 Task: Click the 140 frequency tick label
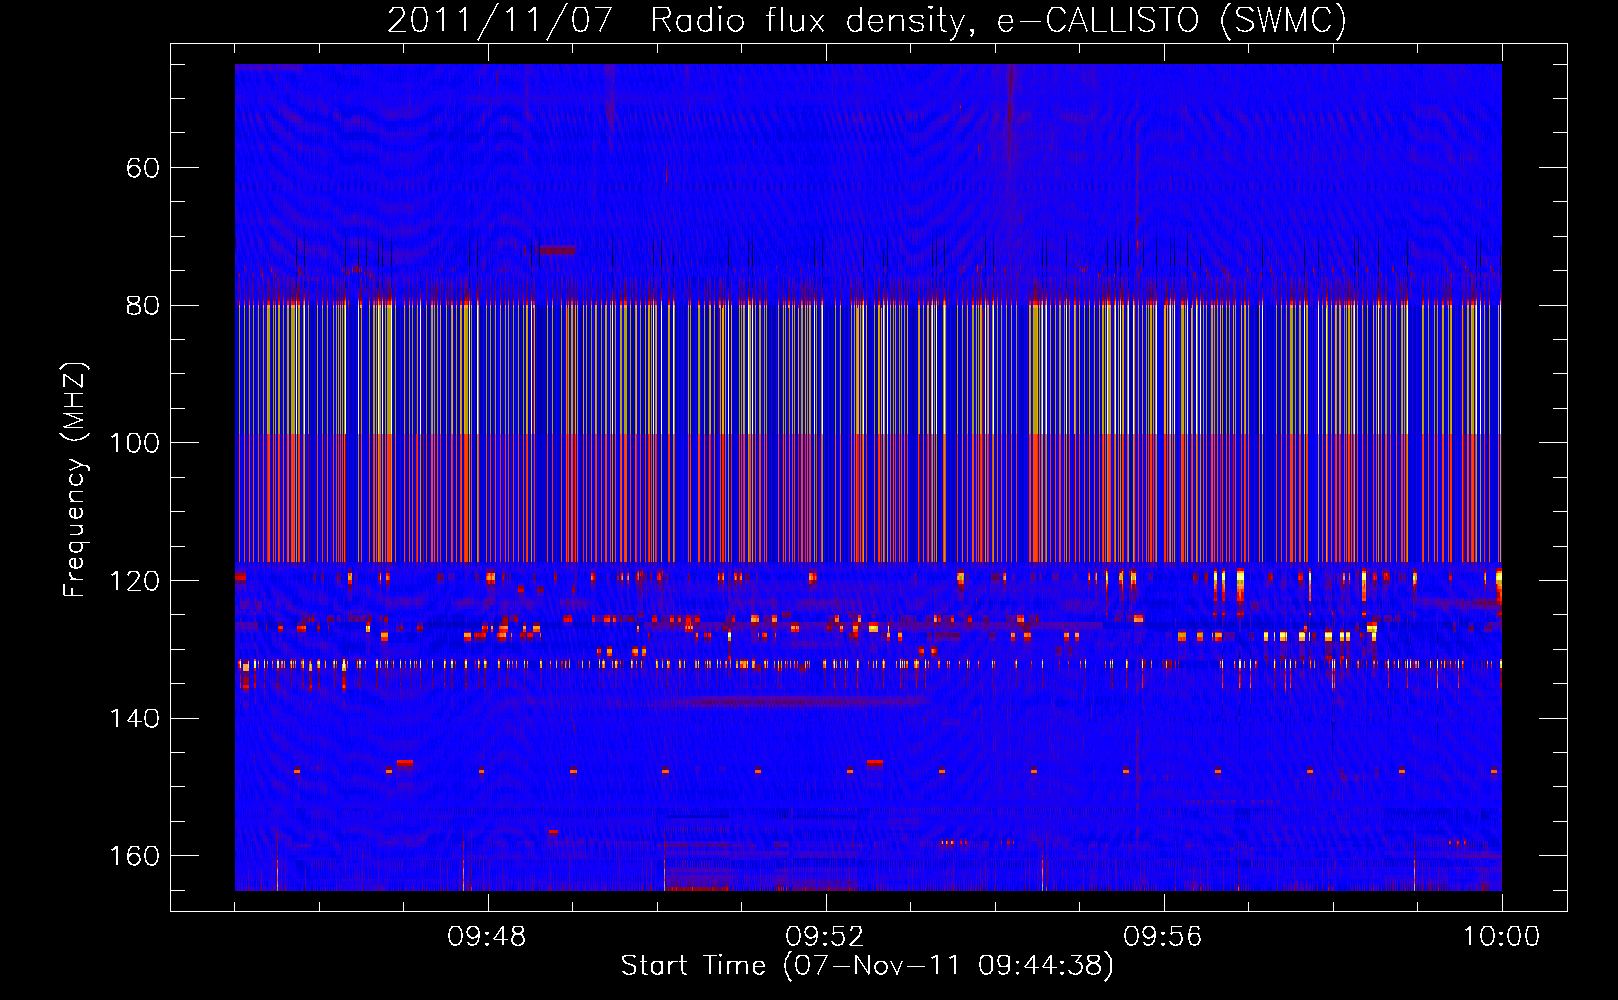click(x=135, y=718)
